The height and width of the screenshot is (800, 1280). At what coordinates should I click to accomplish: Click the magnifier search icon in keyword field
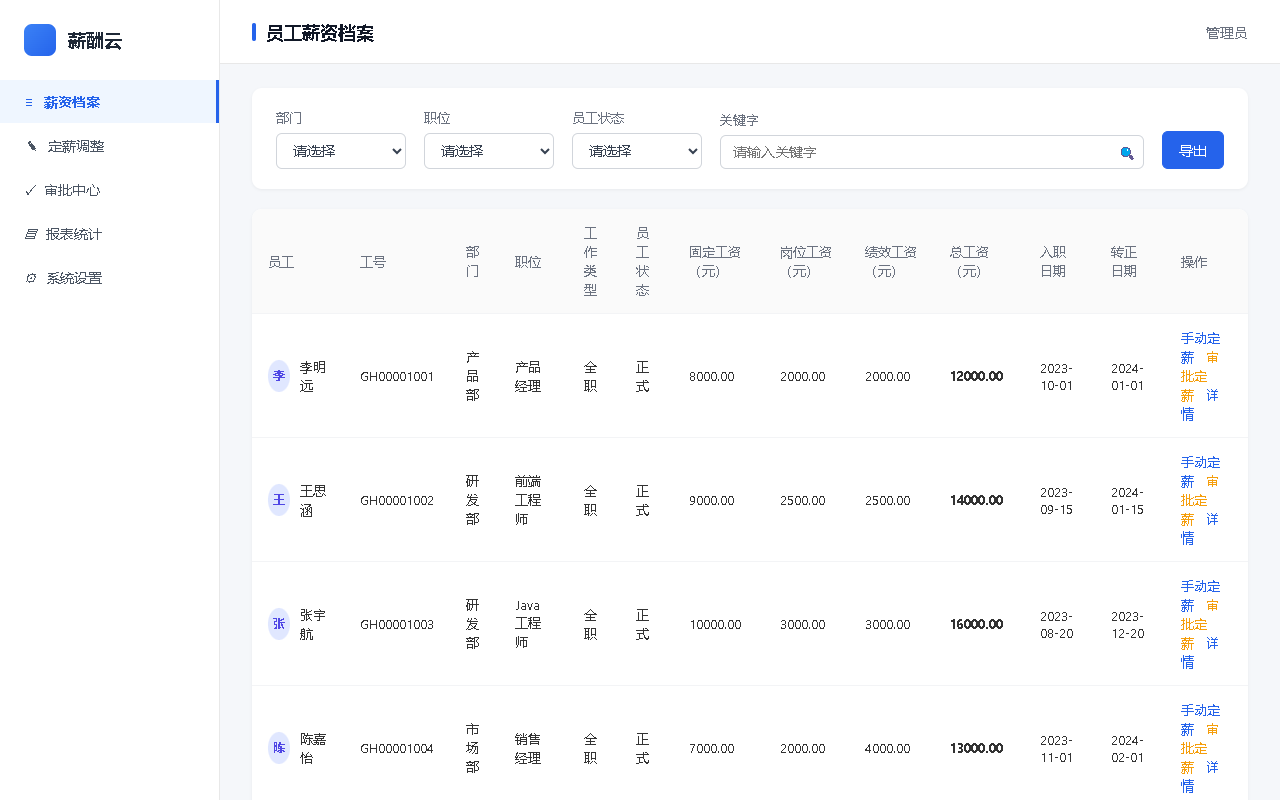coord(1127,153)
